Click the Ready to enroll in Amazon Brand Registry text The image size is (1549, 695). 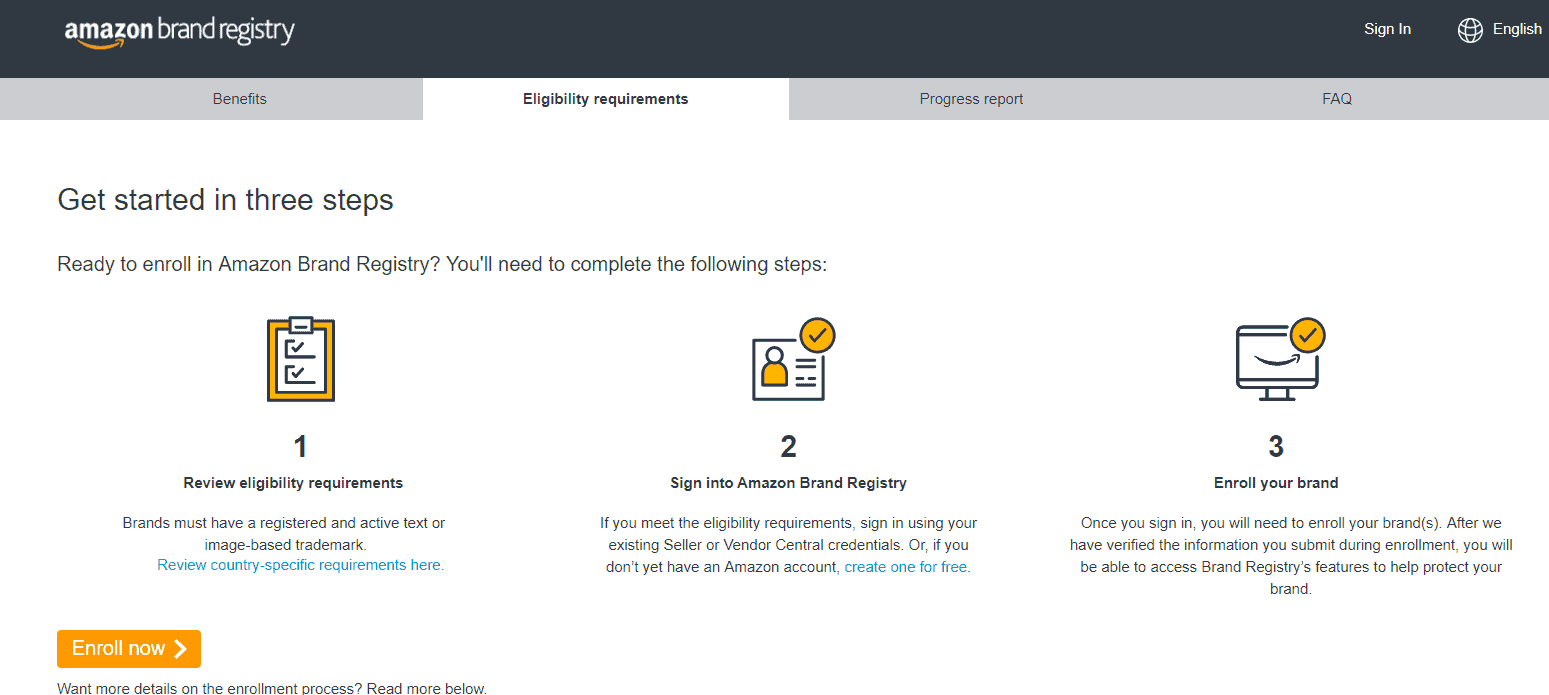tap(442, 265)
